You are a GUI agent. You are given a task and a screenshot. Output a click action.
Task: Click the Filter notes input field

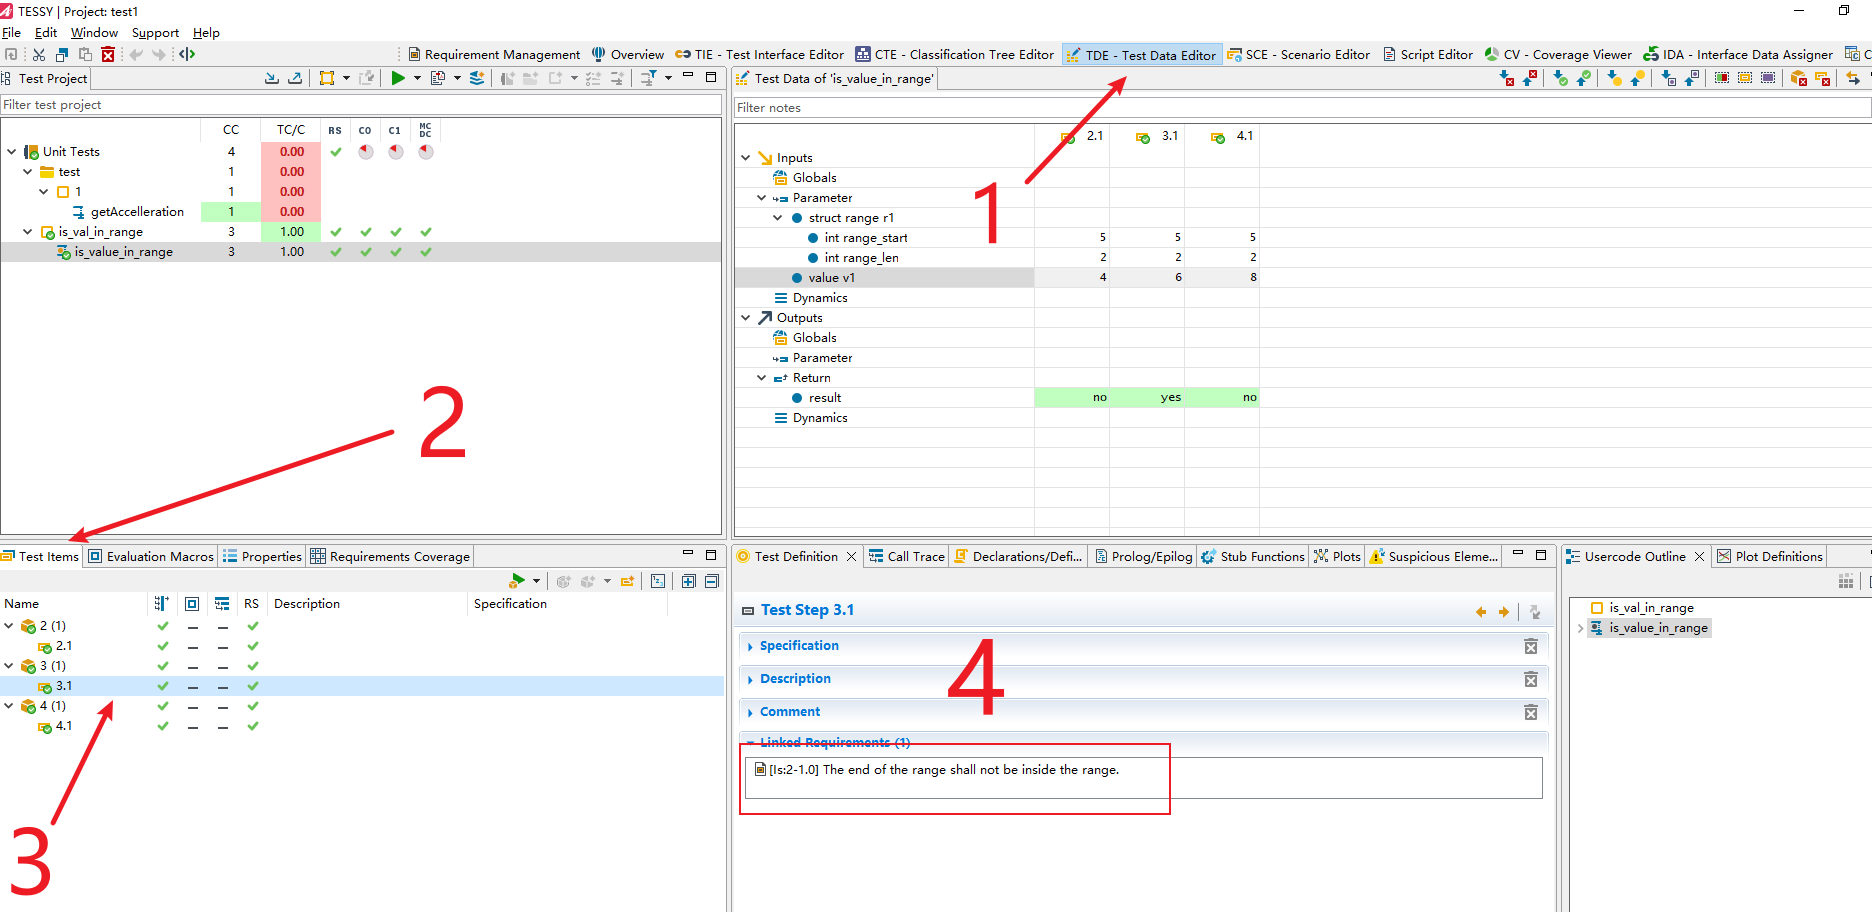(1302, 108)
